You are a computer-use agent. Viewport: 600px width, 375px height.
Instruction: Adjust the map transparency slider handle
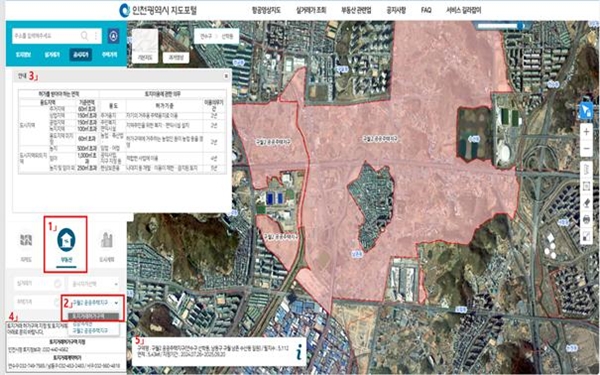coord(520,26)
